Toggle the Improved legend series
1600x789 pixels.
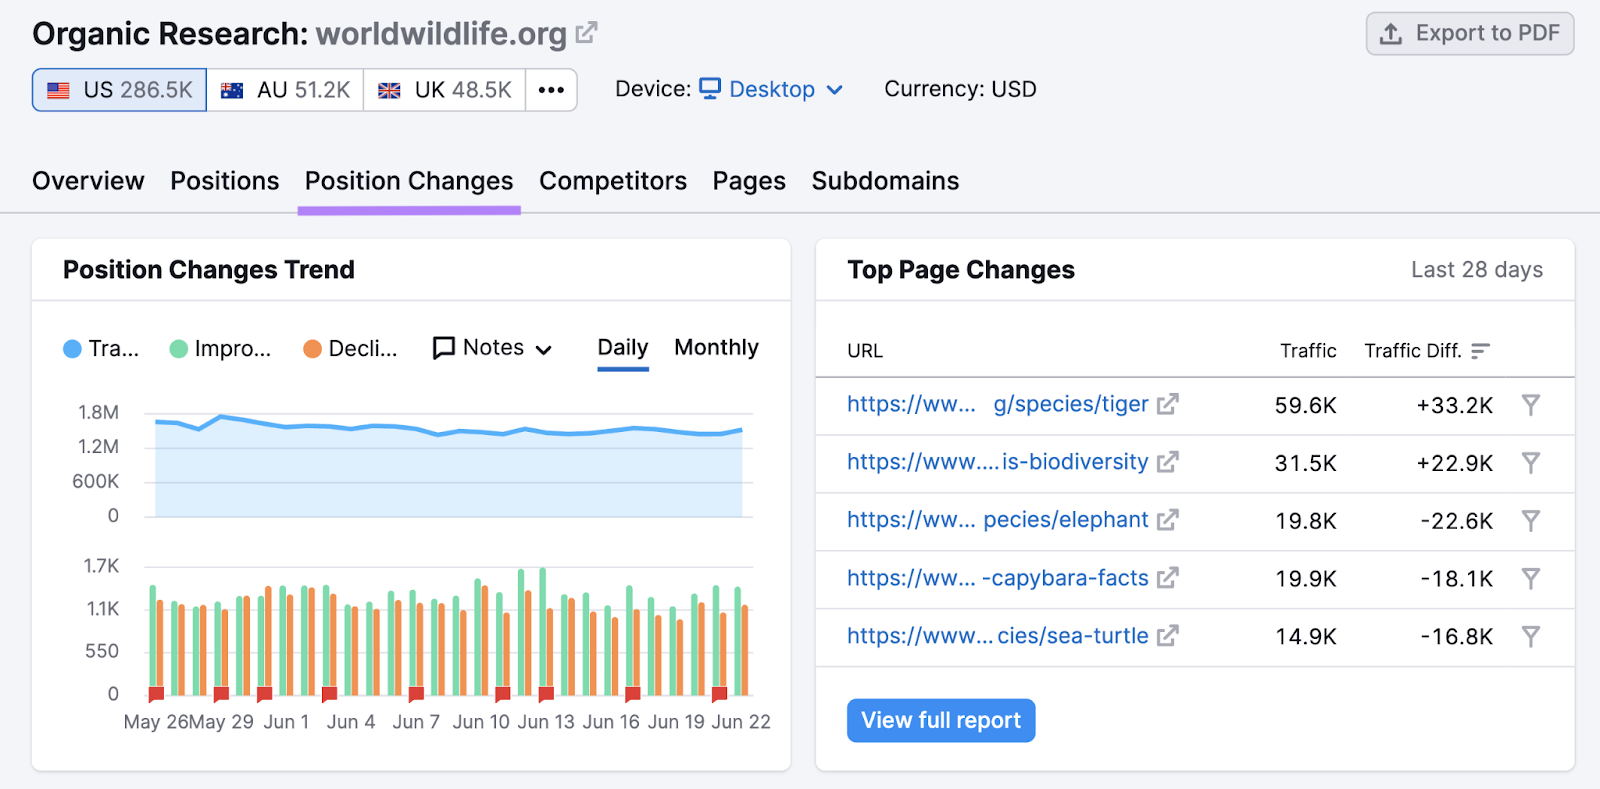click(x=221, y=349)
